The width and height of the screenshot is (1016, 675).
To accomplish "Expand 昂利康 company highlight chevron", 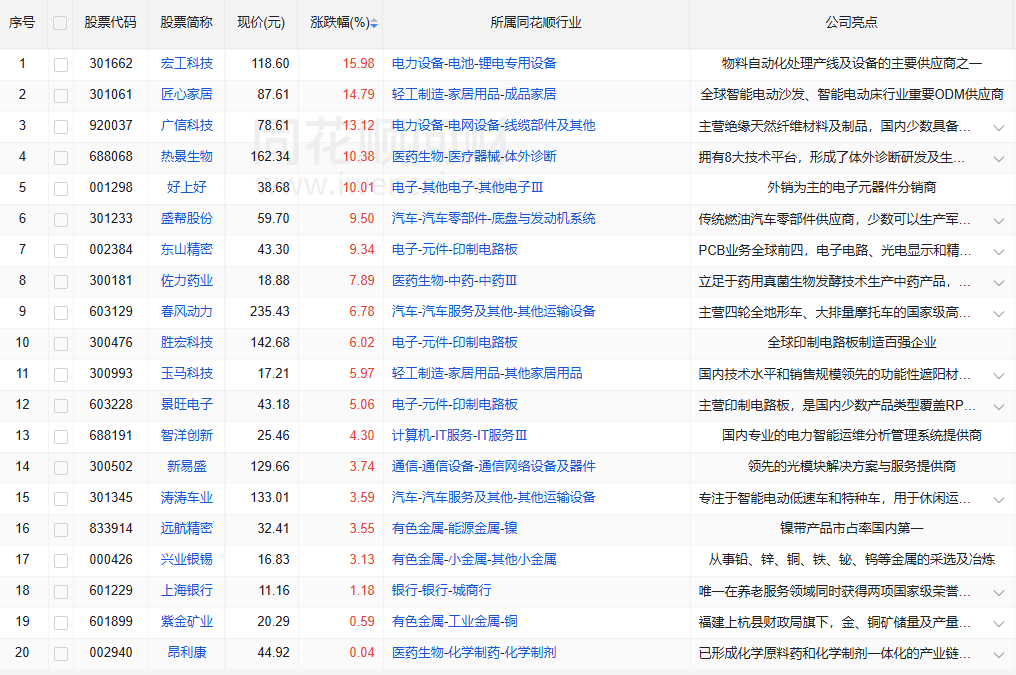I will click(999, 655).
